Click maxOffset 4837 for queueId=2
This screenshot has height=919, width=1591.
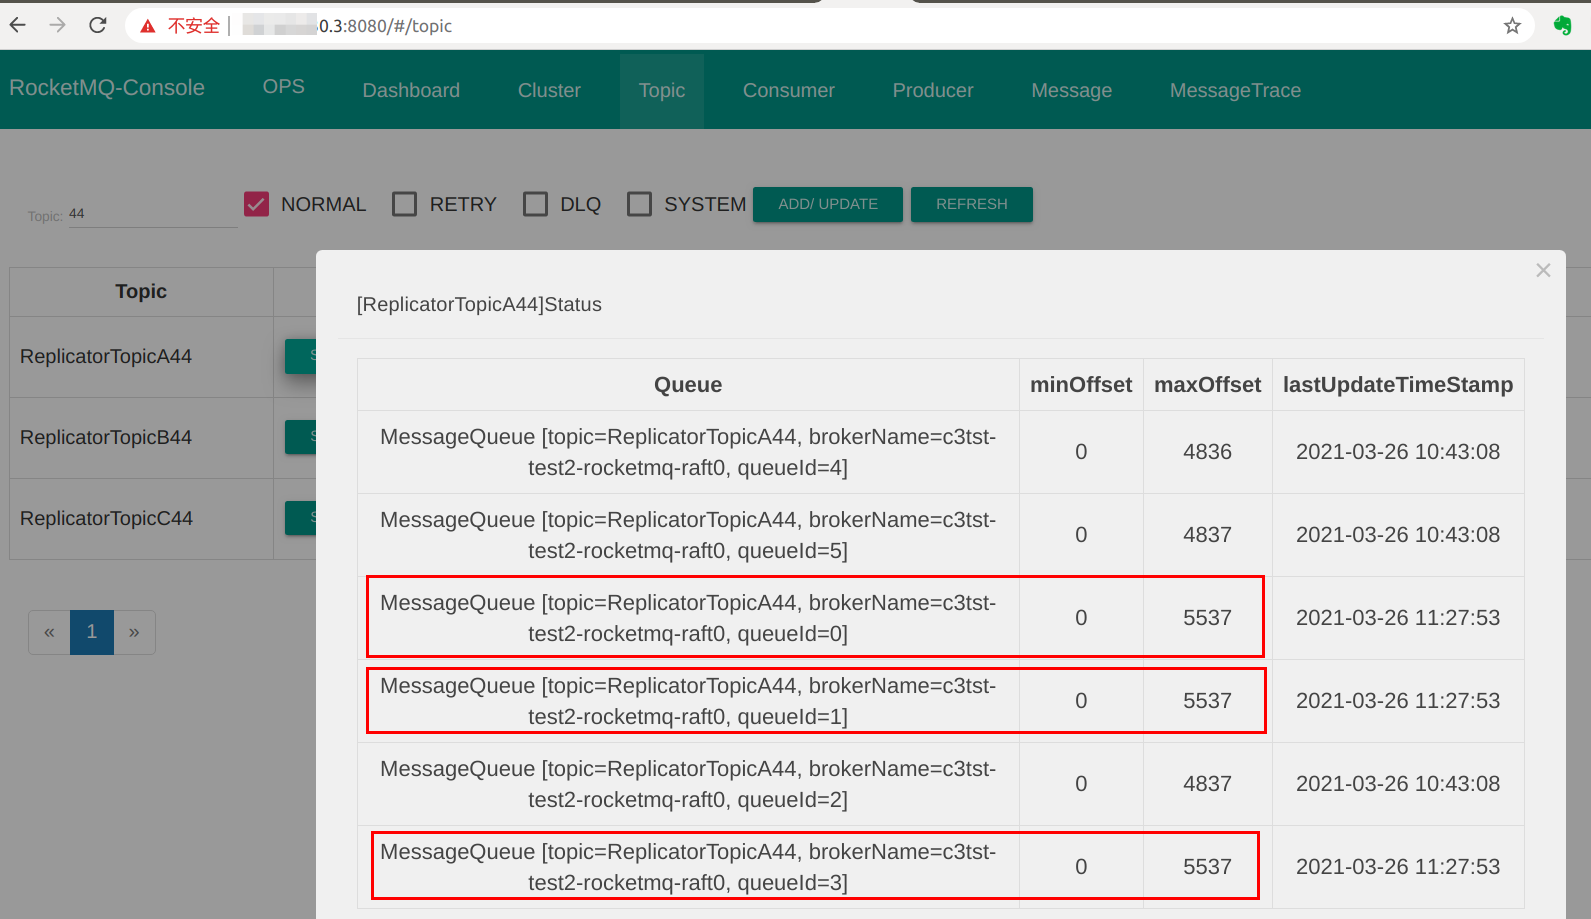coord(1208,784)
